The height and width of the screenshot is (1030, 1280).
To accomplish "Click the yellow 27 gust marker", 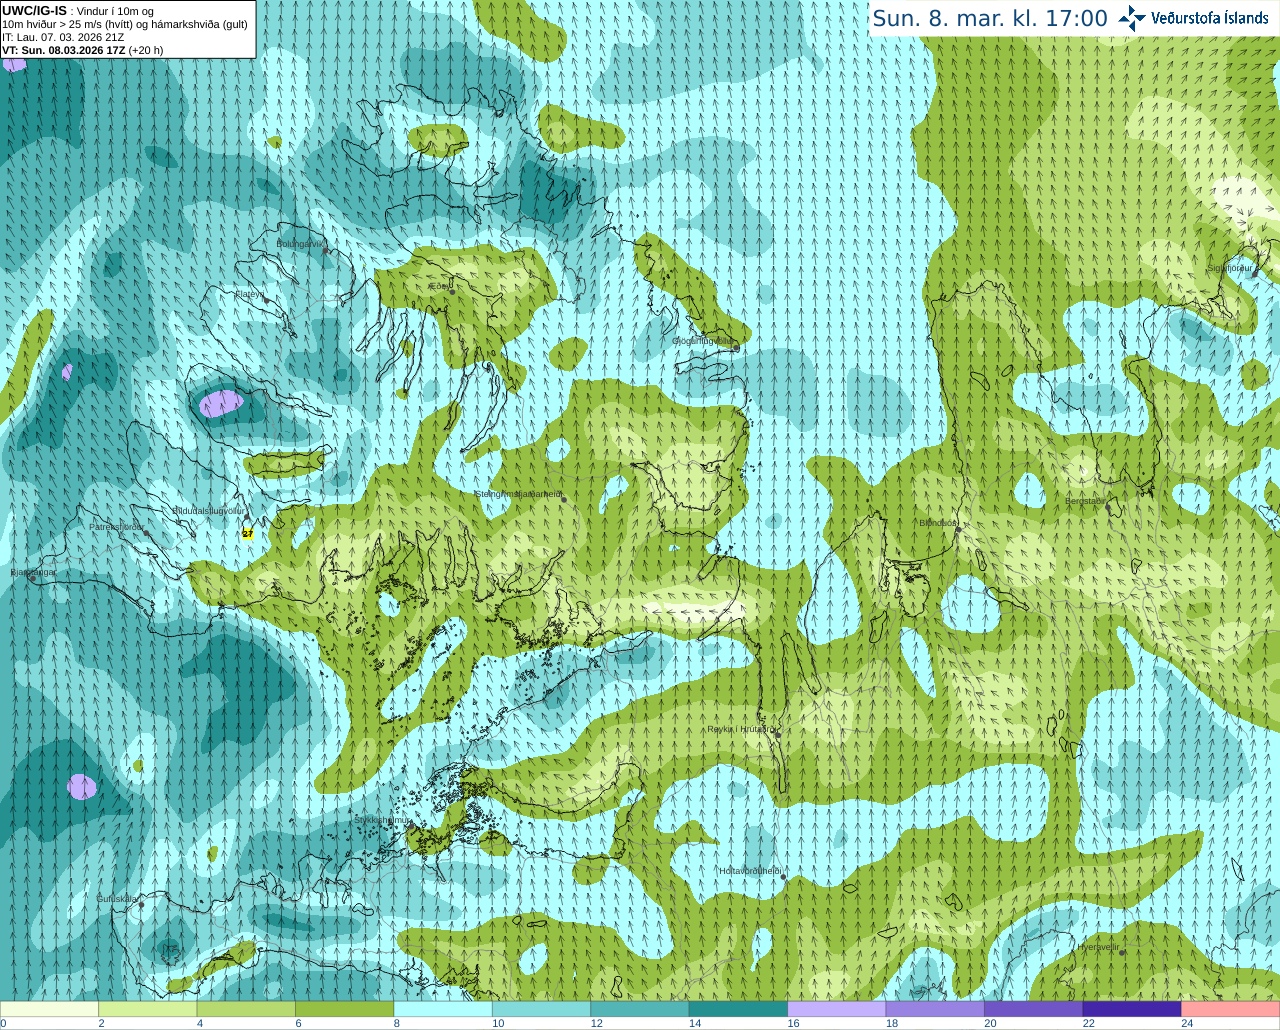I will [248, 533].
